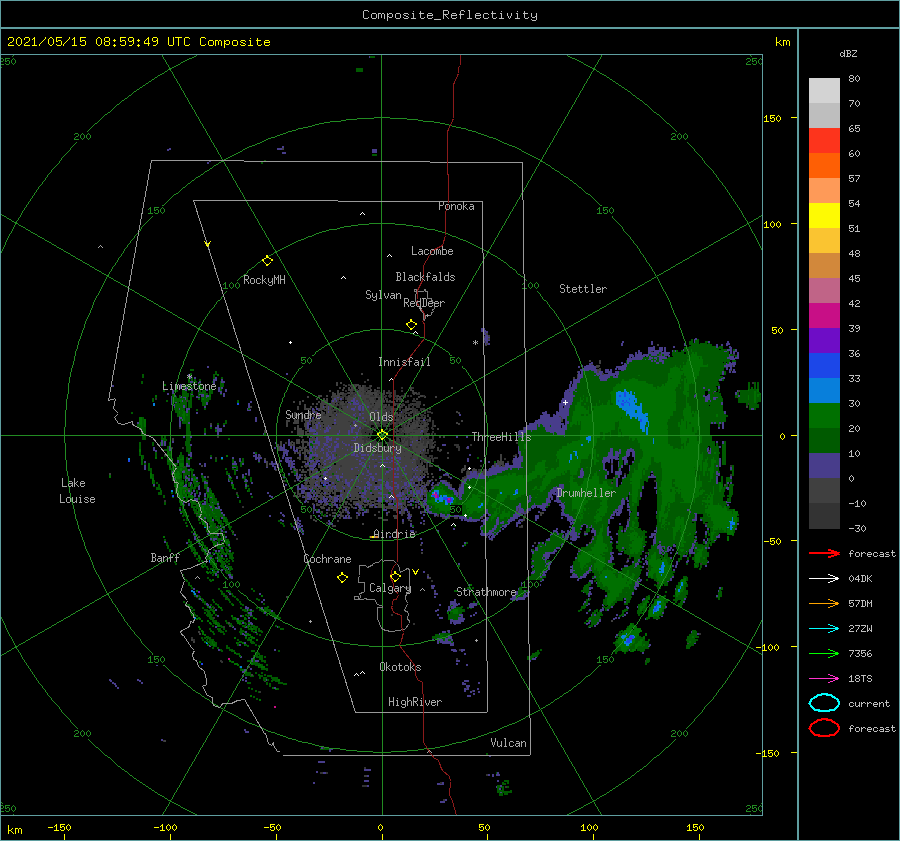Click the Okotoks city label

401,667
